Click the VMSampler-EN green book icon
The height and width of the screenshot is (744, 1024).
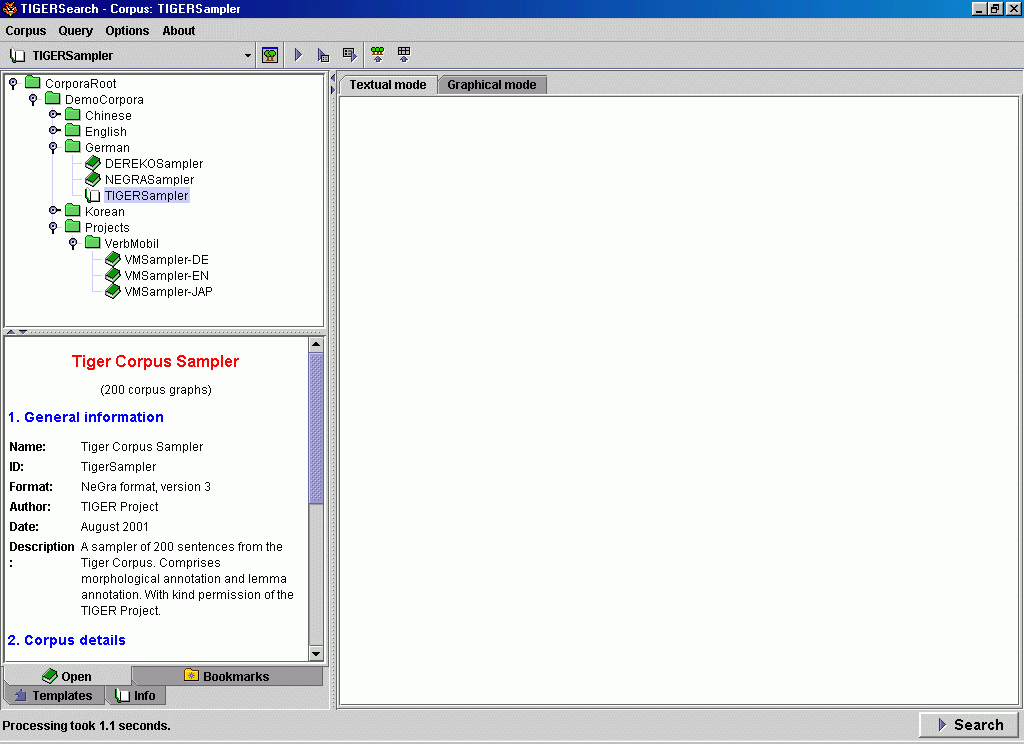coord(113,275)
